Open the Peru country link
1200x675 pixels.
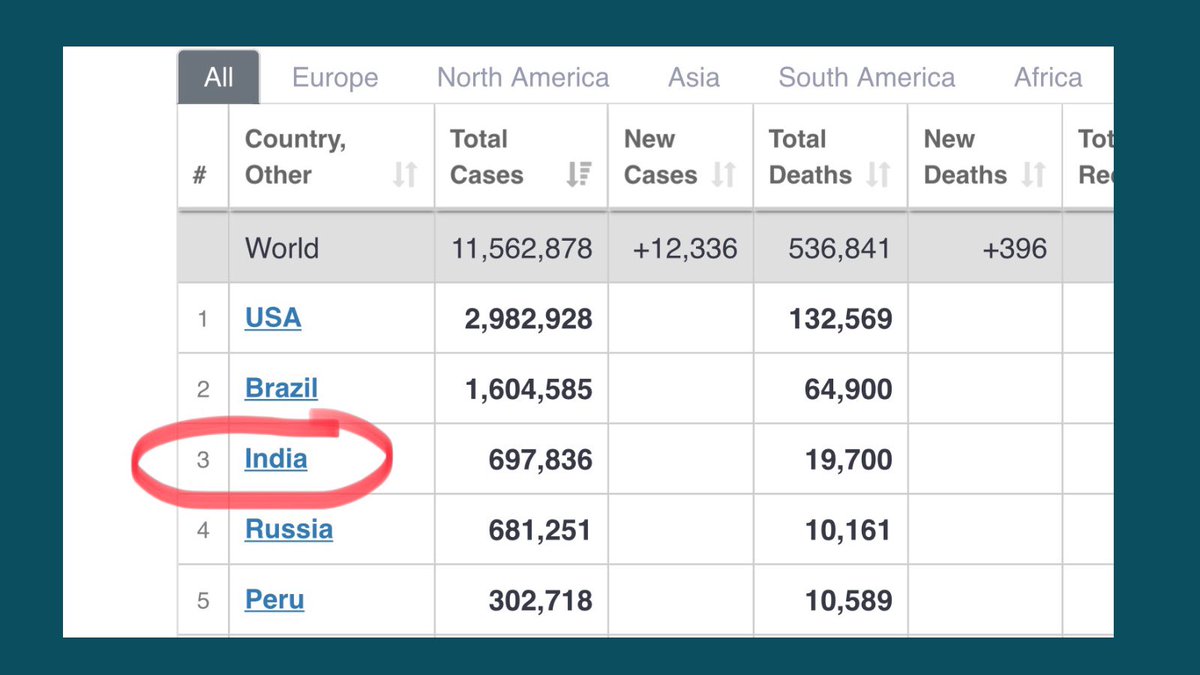[274, 600]
